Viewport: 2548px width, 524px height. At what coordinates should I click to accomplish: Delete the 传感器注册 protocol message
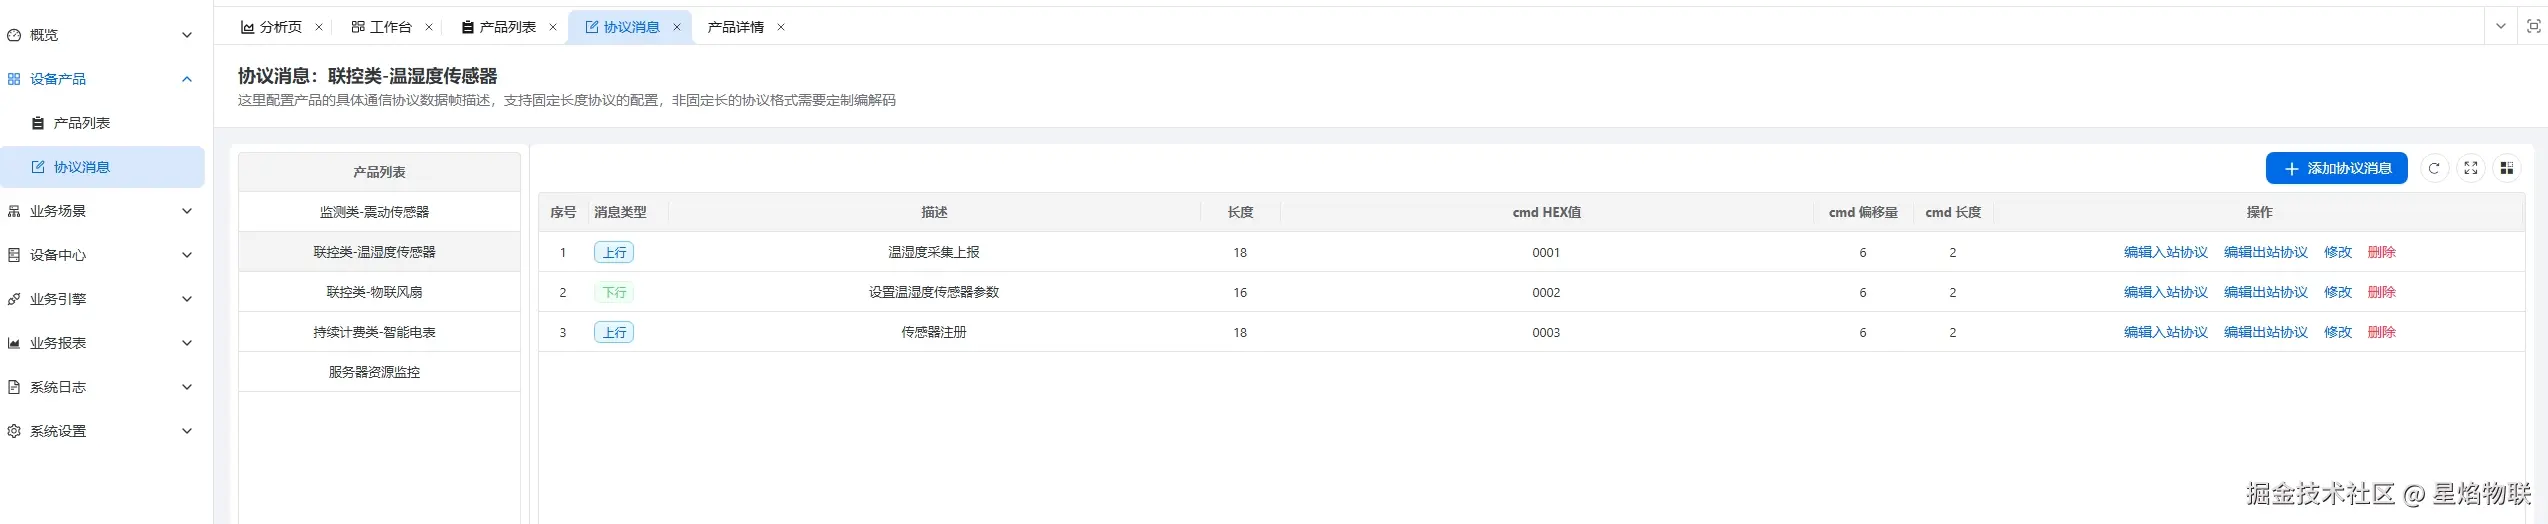(2381, 332)
